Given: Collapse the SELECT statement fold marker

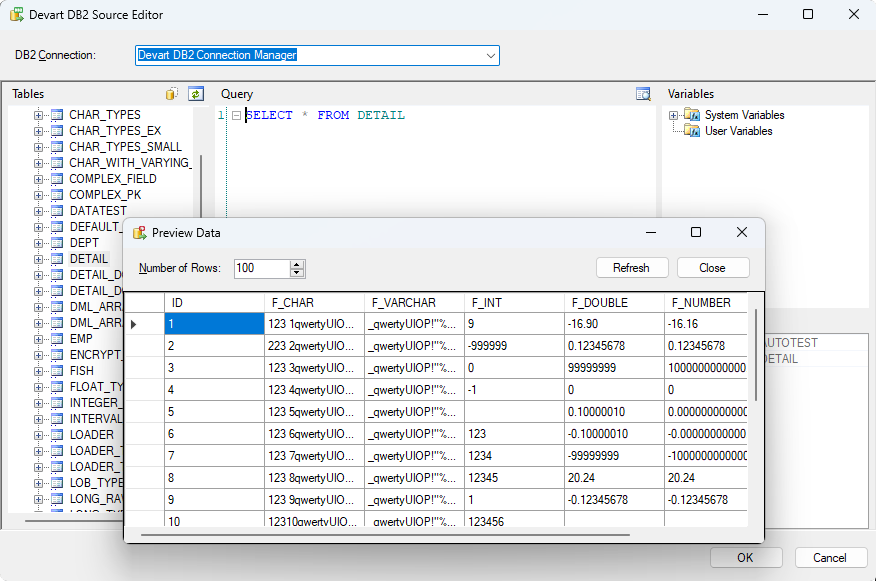Looking at the screenshot, I should tap(236, 116).
